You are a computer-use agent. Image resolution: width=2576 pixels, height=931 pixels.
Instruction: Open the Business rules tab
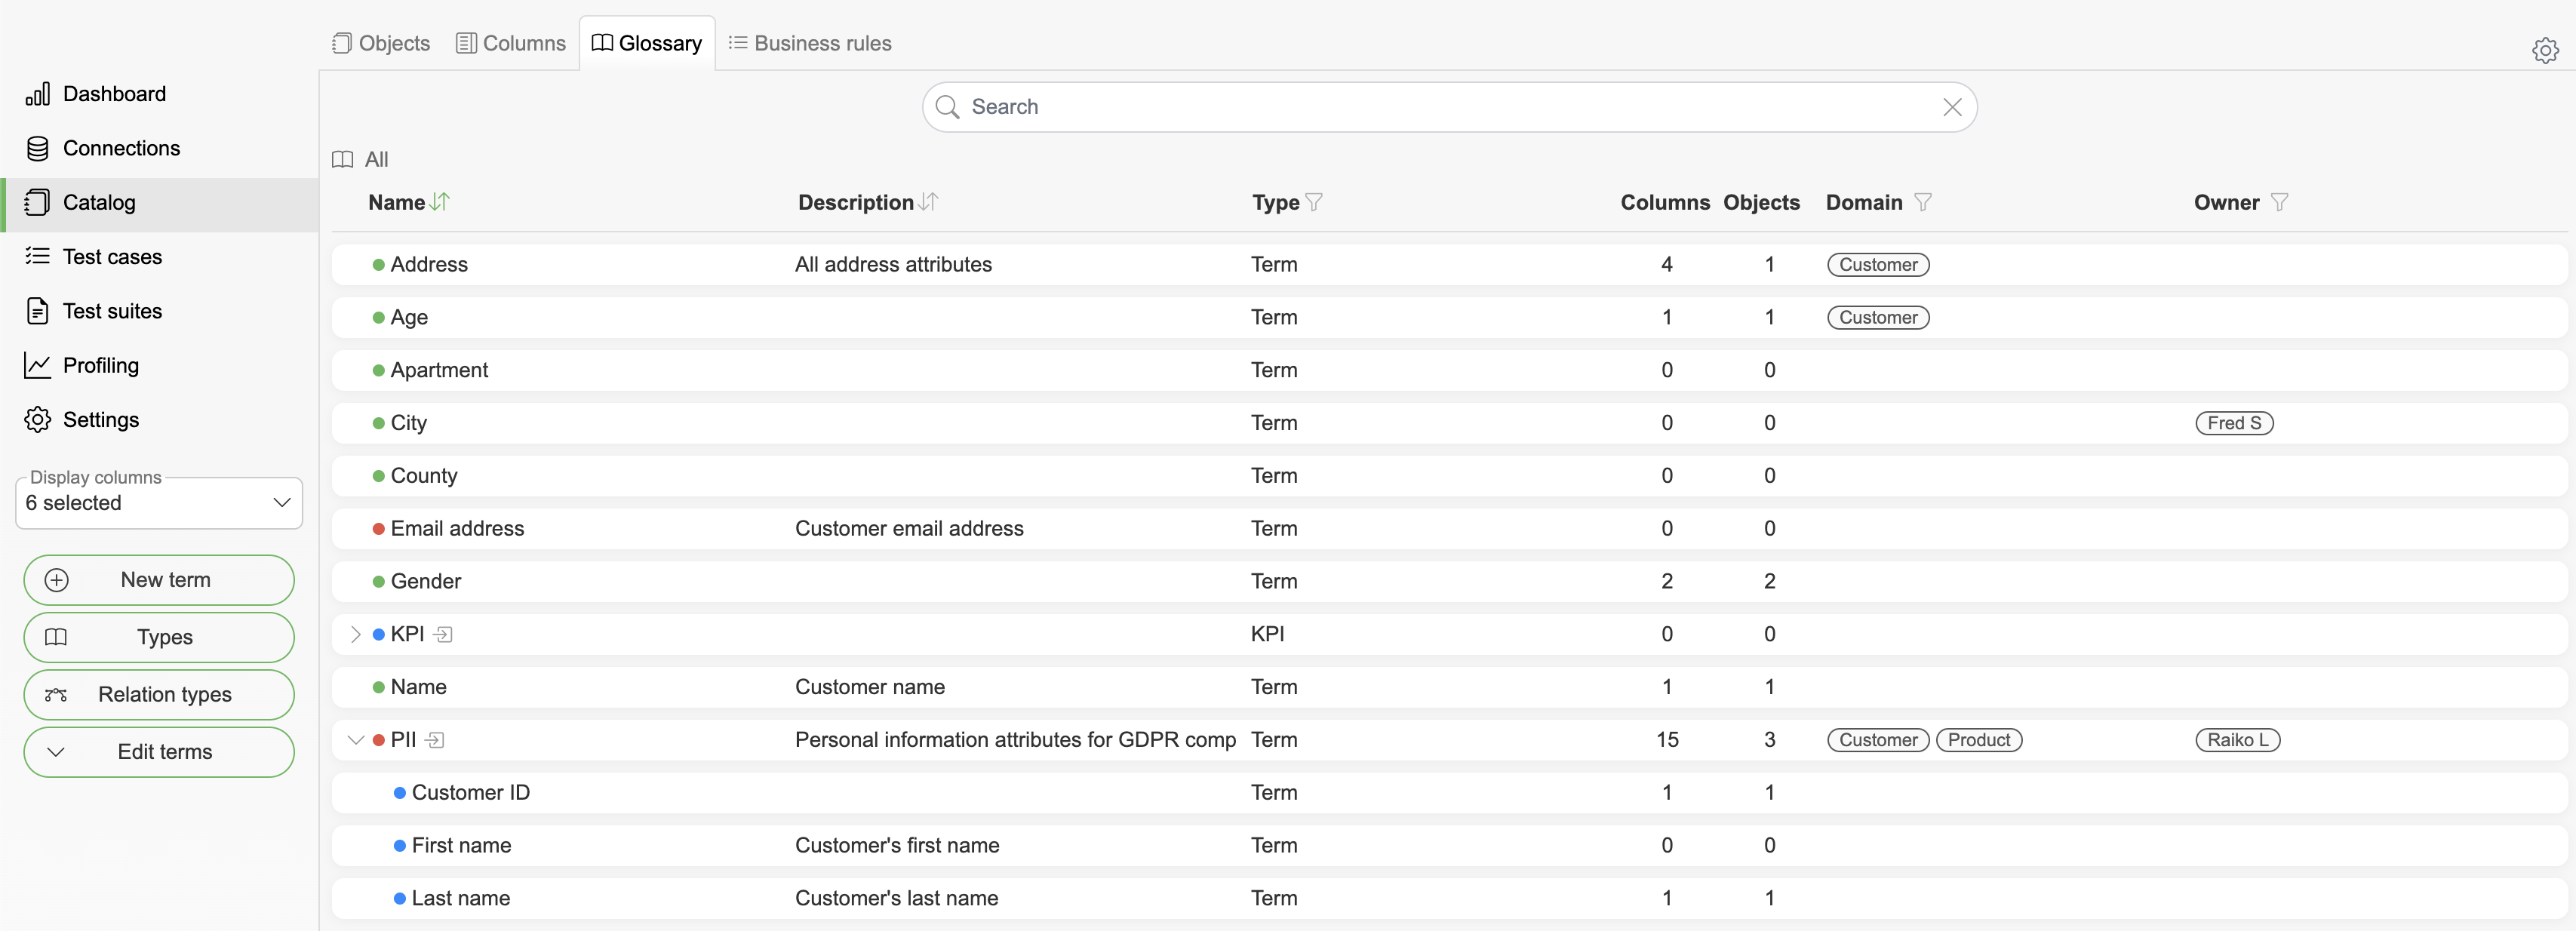tap(810, 43)
